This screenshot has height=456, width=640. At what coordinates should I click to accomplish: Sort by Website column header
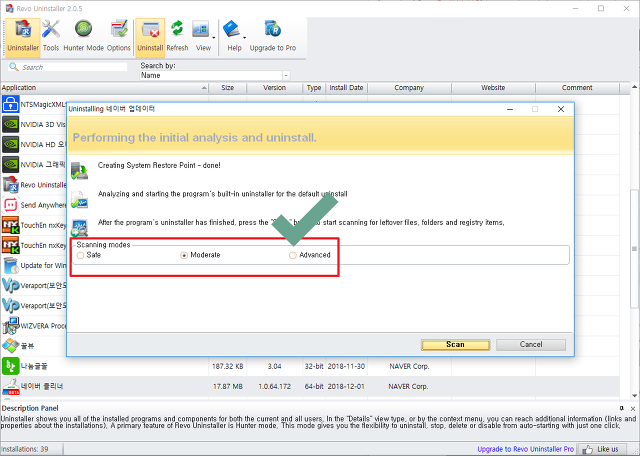point(493,88)
